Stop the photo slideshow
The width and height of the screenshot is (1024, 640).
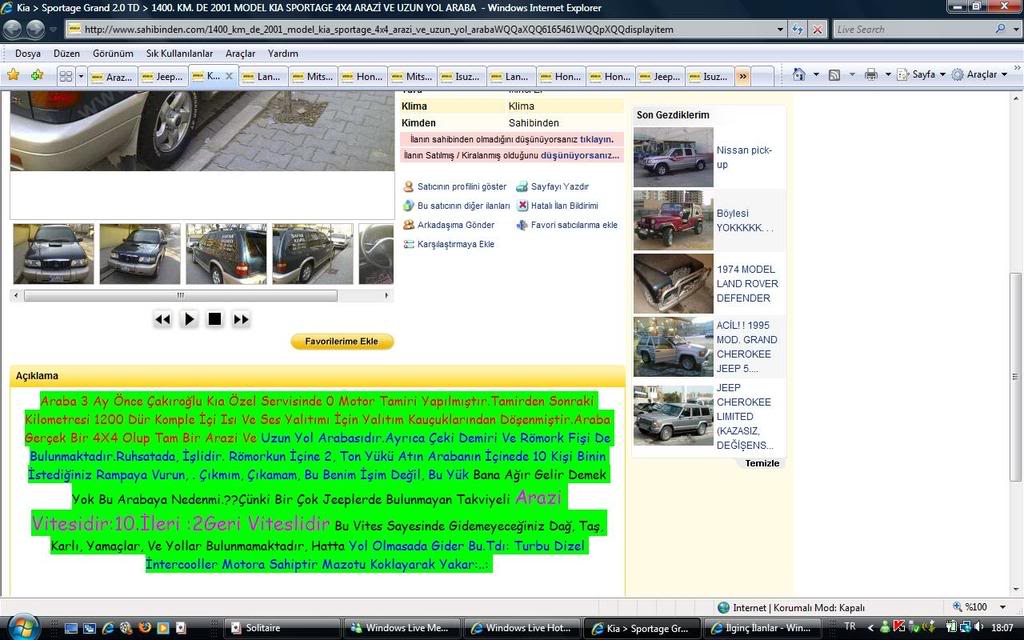pos(214,319)
